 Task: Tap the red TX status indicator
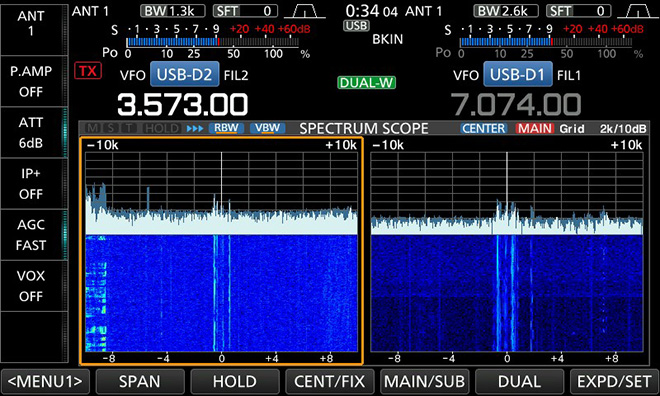(x=88, y=71)
